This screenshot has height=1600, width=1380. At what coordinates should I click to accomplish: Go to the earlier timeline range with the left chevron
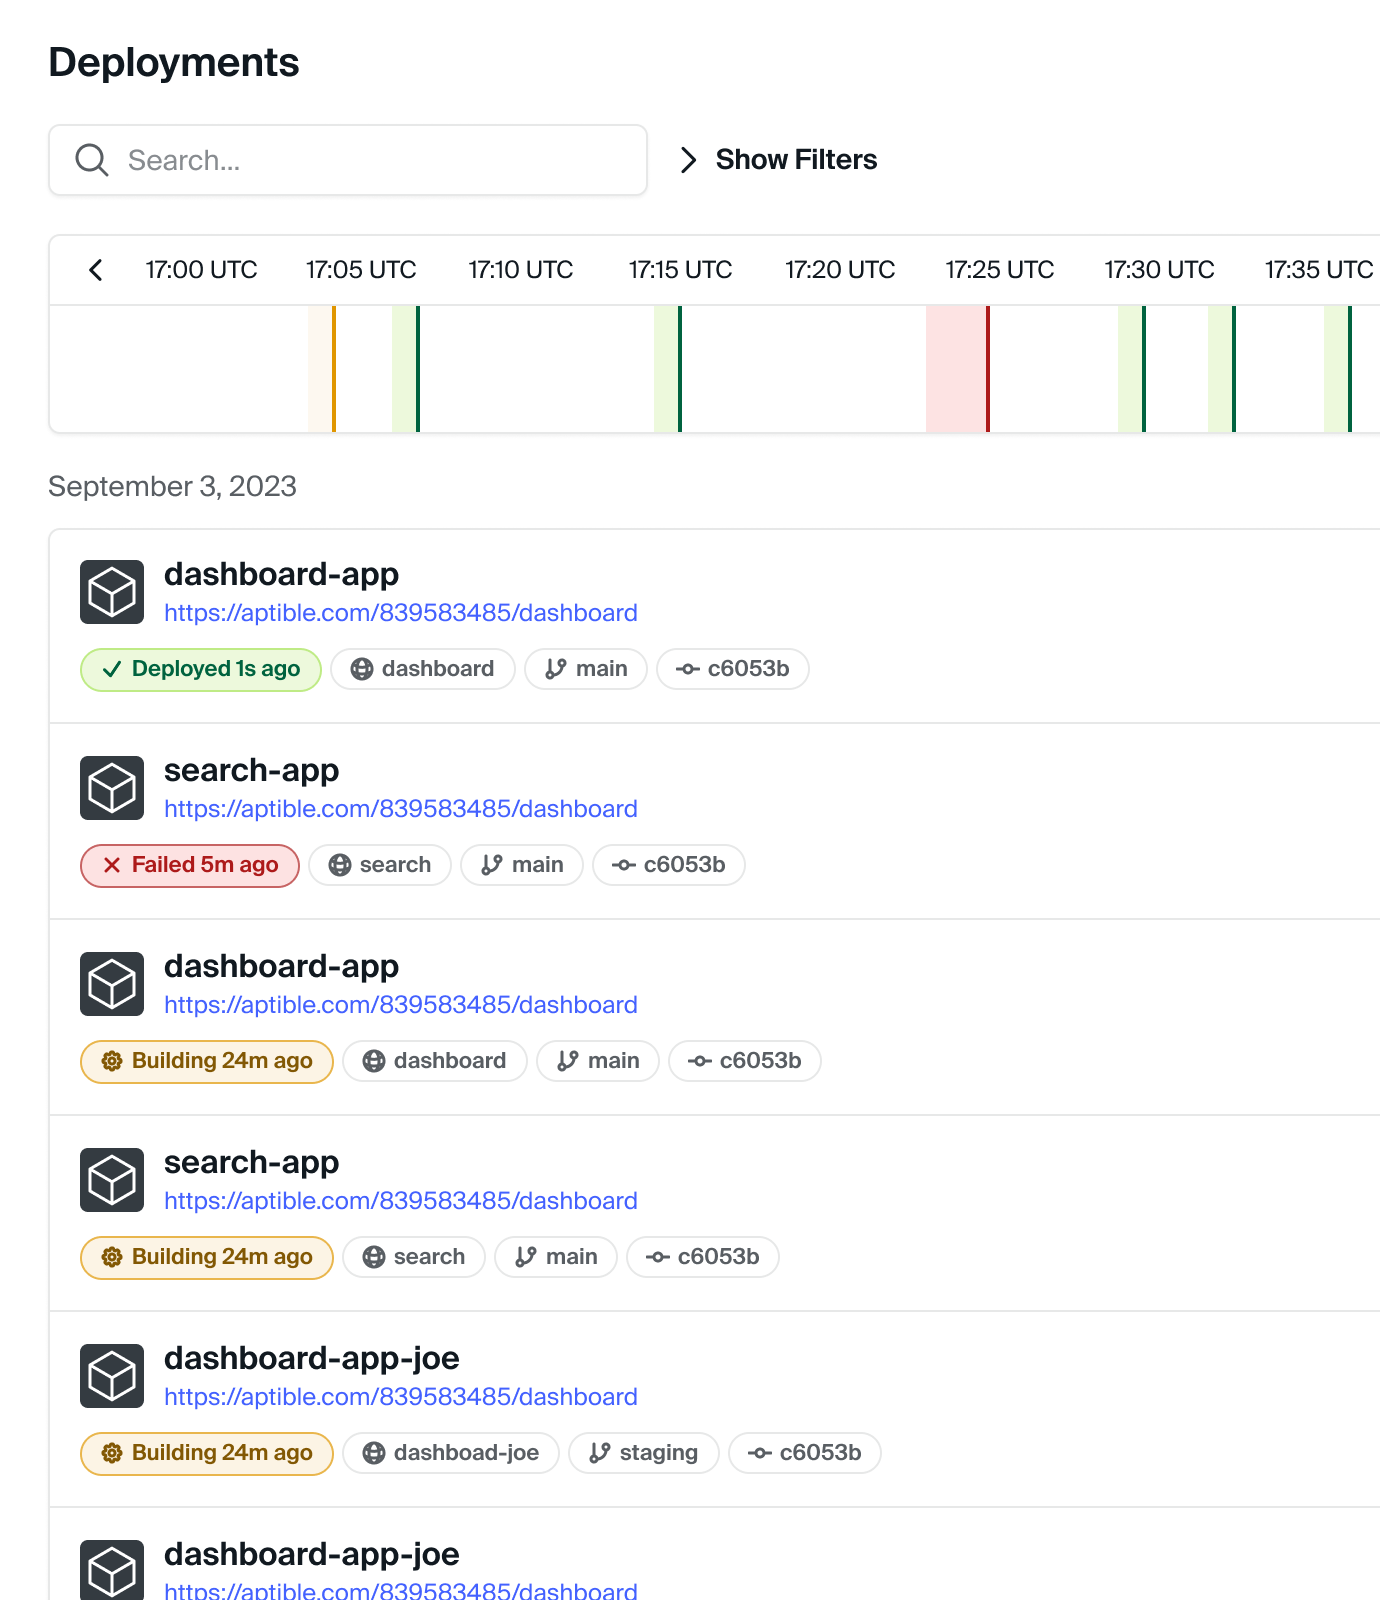pos(96,270)
